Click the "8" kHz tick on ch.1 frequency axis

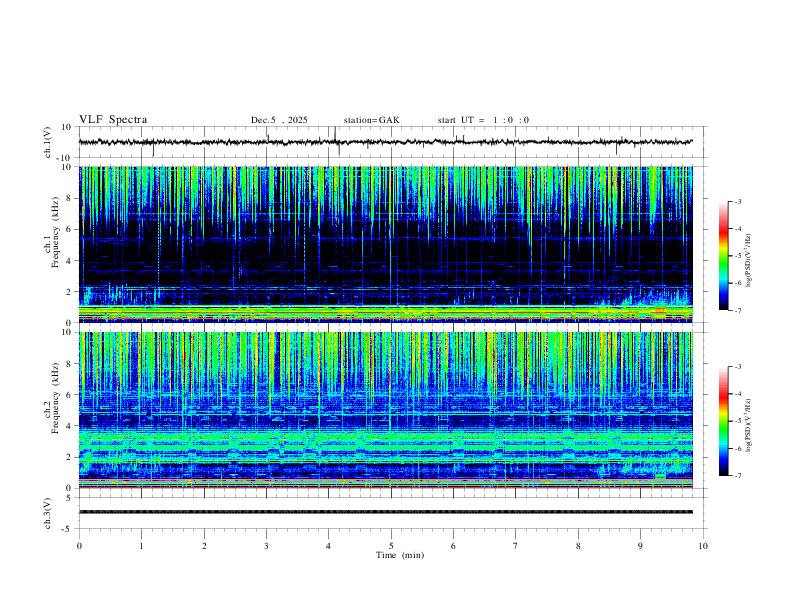69,198
